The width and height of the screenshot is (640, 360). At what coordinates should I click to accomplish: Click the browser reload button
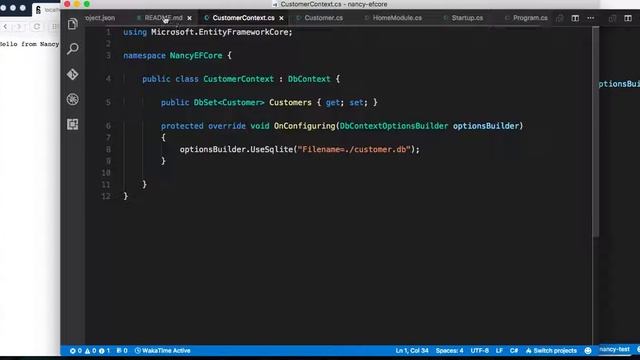coord(37,27)
